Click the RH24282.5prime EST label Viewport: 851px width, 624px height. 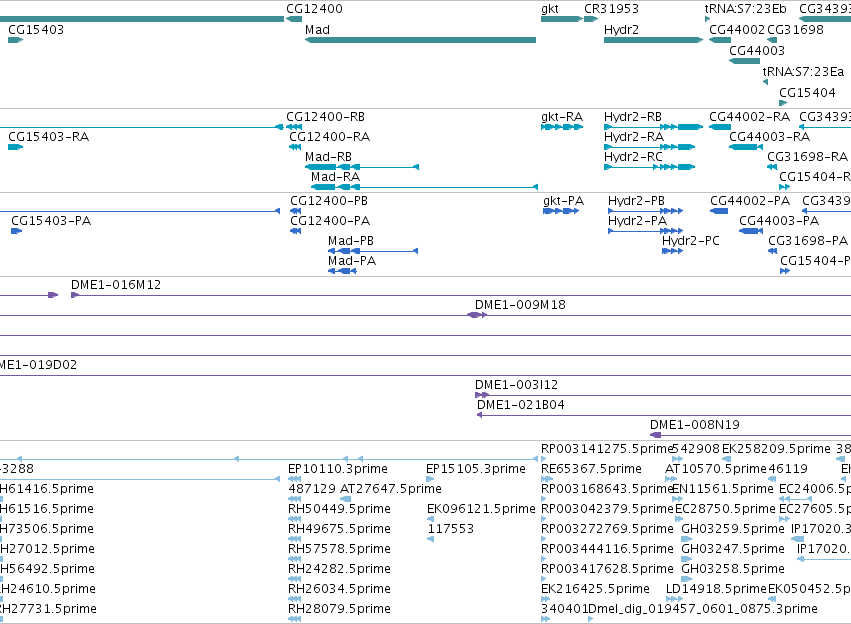339,569
